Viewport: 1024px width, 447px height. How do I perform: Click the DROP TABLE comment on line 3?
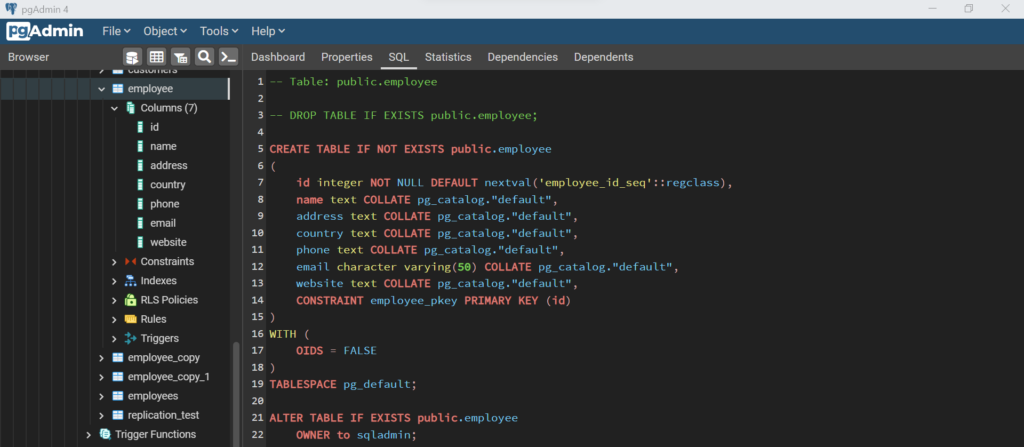click(x=404, y=116)
